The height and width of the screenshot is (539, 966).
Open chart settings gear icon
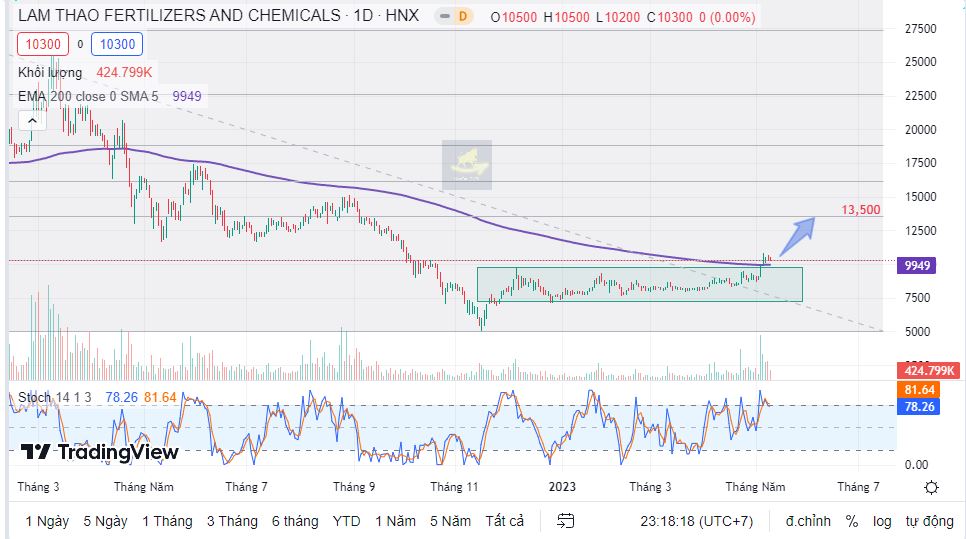931,487
